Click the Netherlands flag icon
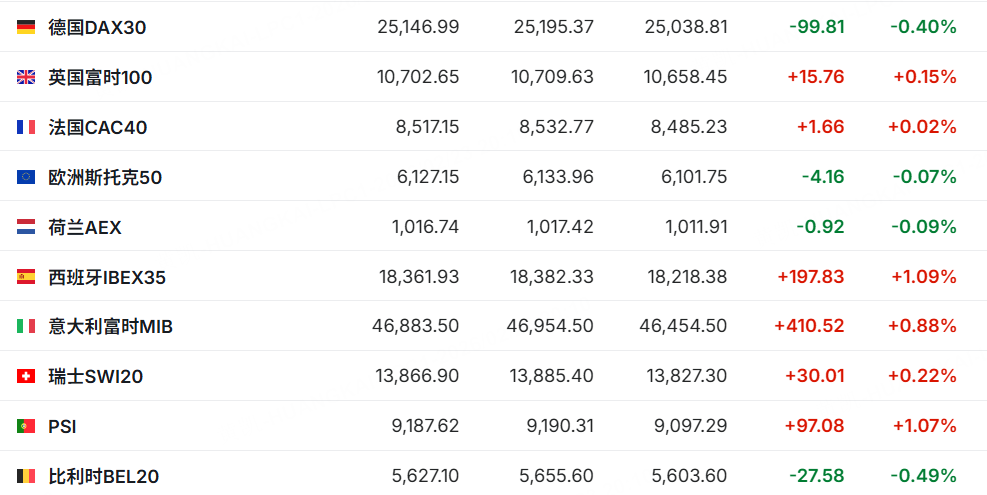The height and width of the screenshot is (495, 987). tap(26, 227)
